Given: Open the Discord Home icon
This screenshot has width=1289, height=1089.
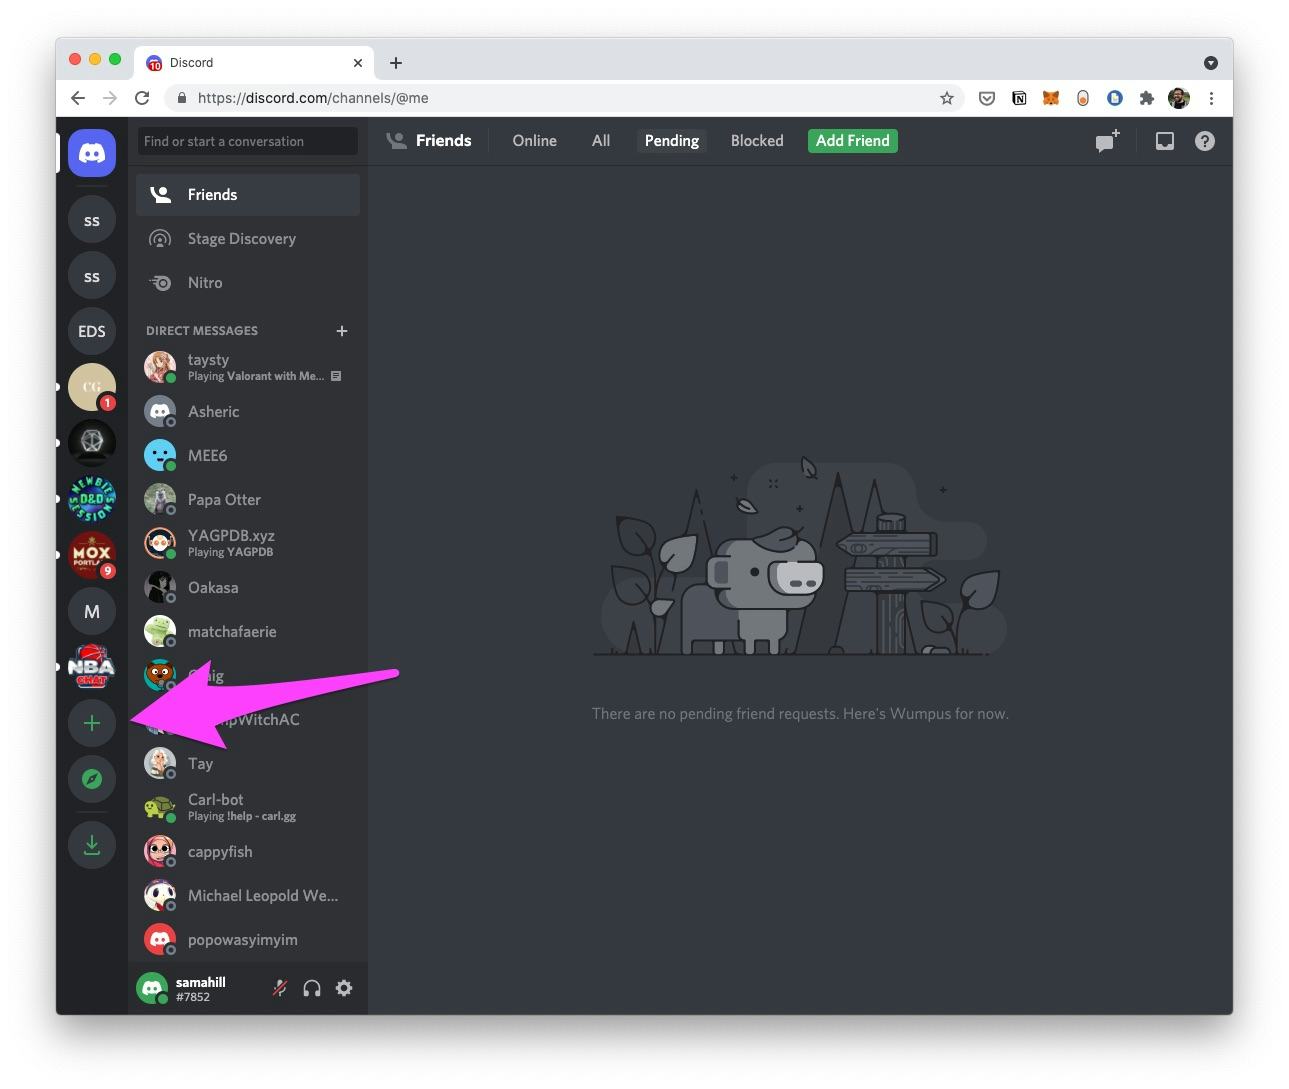Looking at the screenshot, I should 92,153.
